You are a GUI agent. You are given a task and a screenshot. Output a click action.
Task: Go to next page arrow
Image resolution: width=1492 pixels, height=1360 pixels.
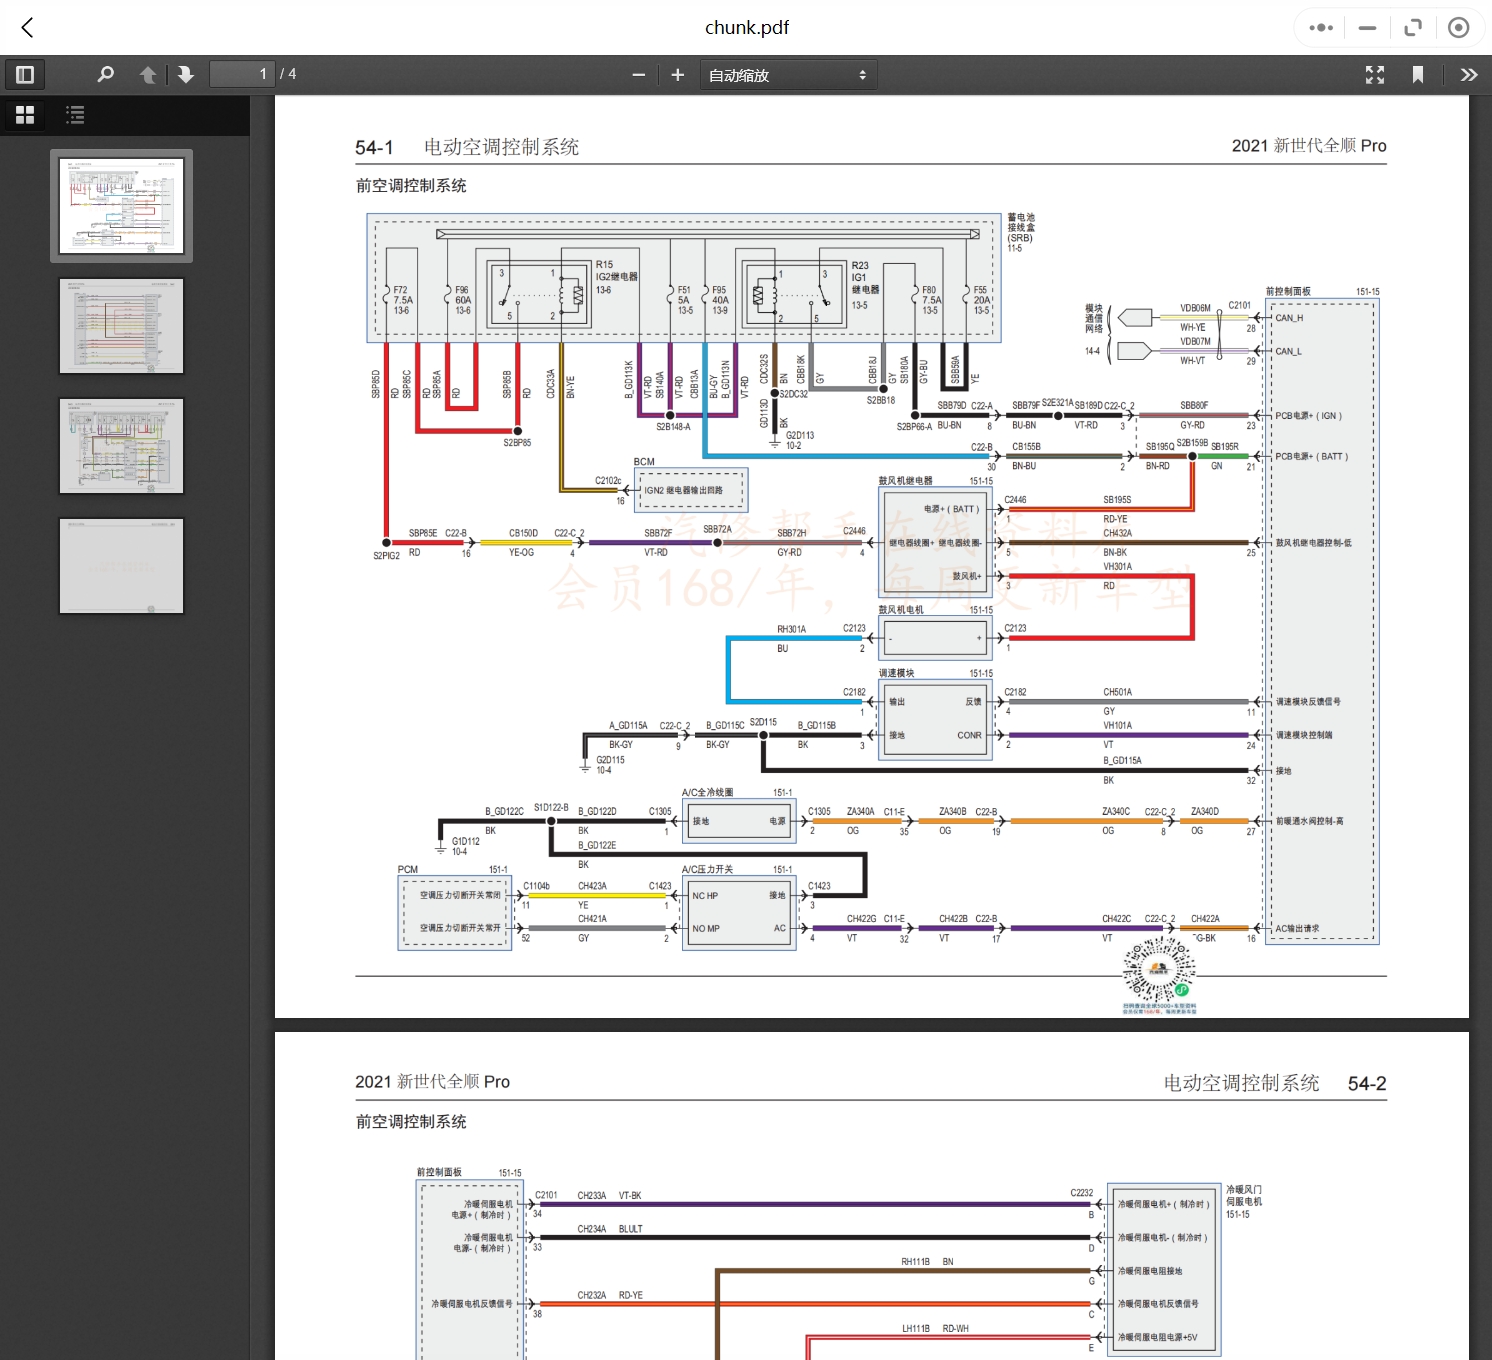click(186, 75)
